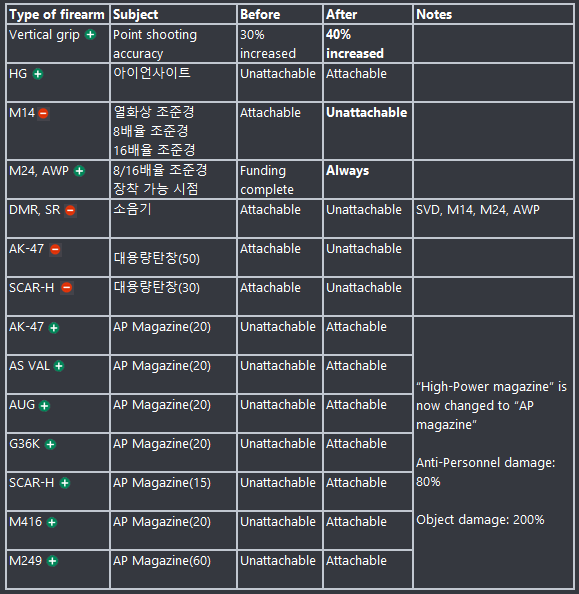This screenshot has width=579, height=594.
Task: Click the green plus icon next to G36K
Action: coord(50,444)
